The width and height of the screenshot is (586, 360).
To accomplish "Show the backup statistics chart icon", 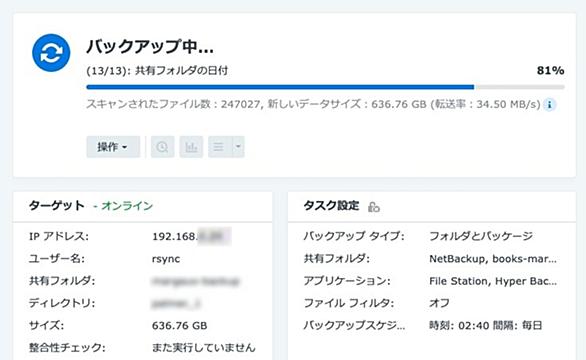I will (191, 147).
